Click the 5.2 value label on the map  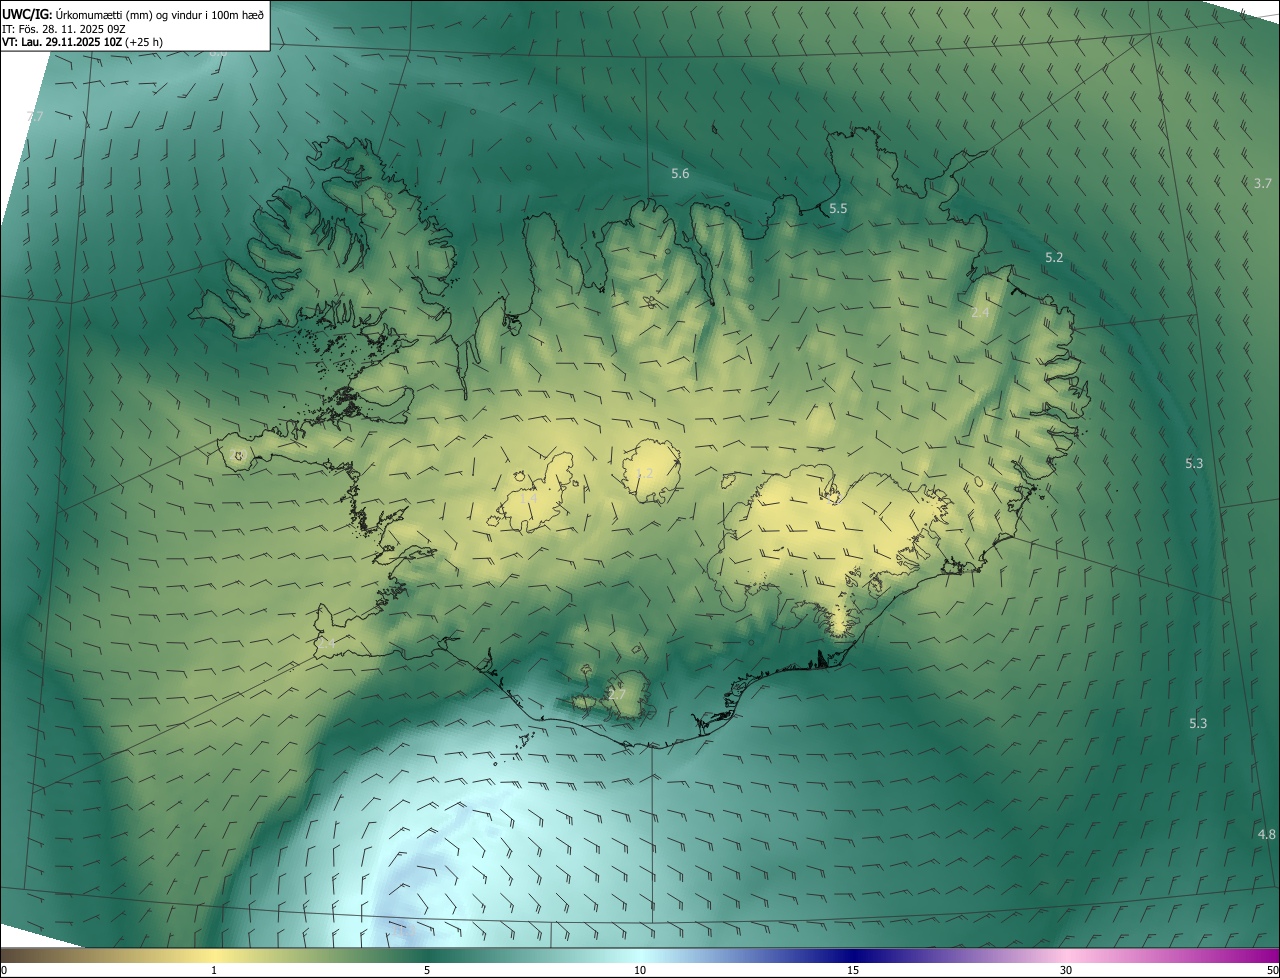click(1054, 258)
